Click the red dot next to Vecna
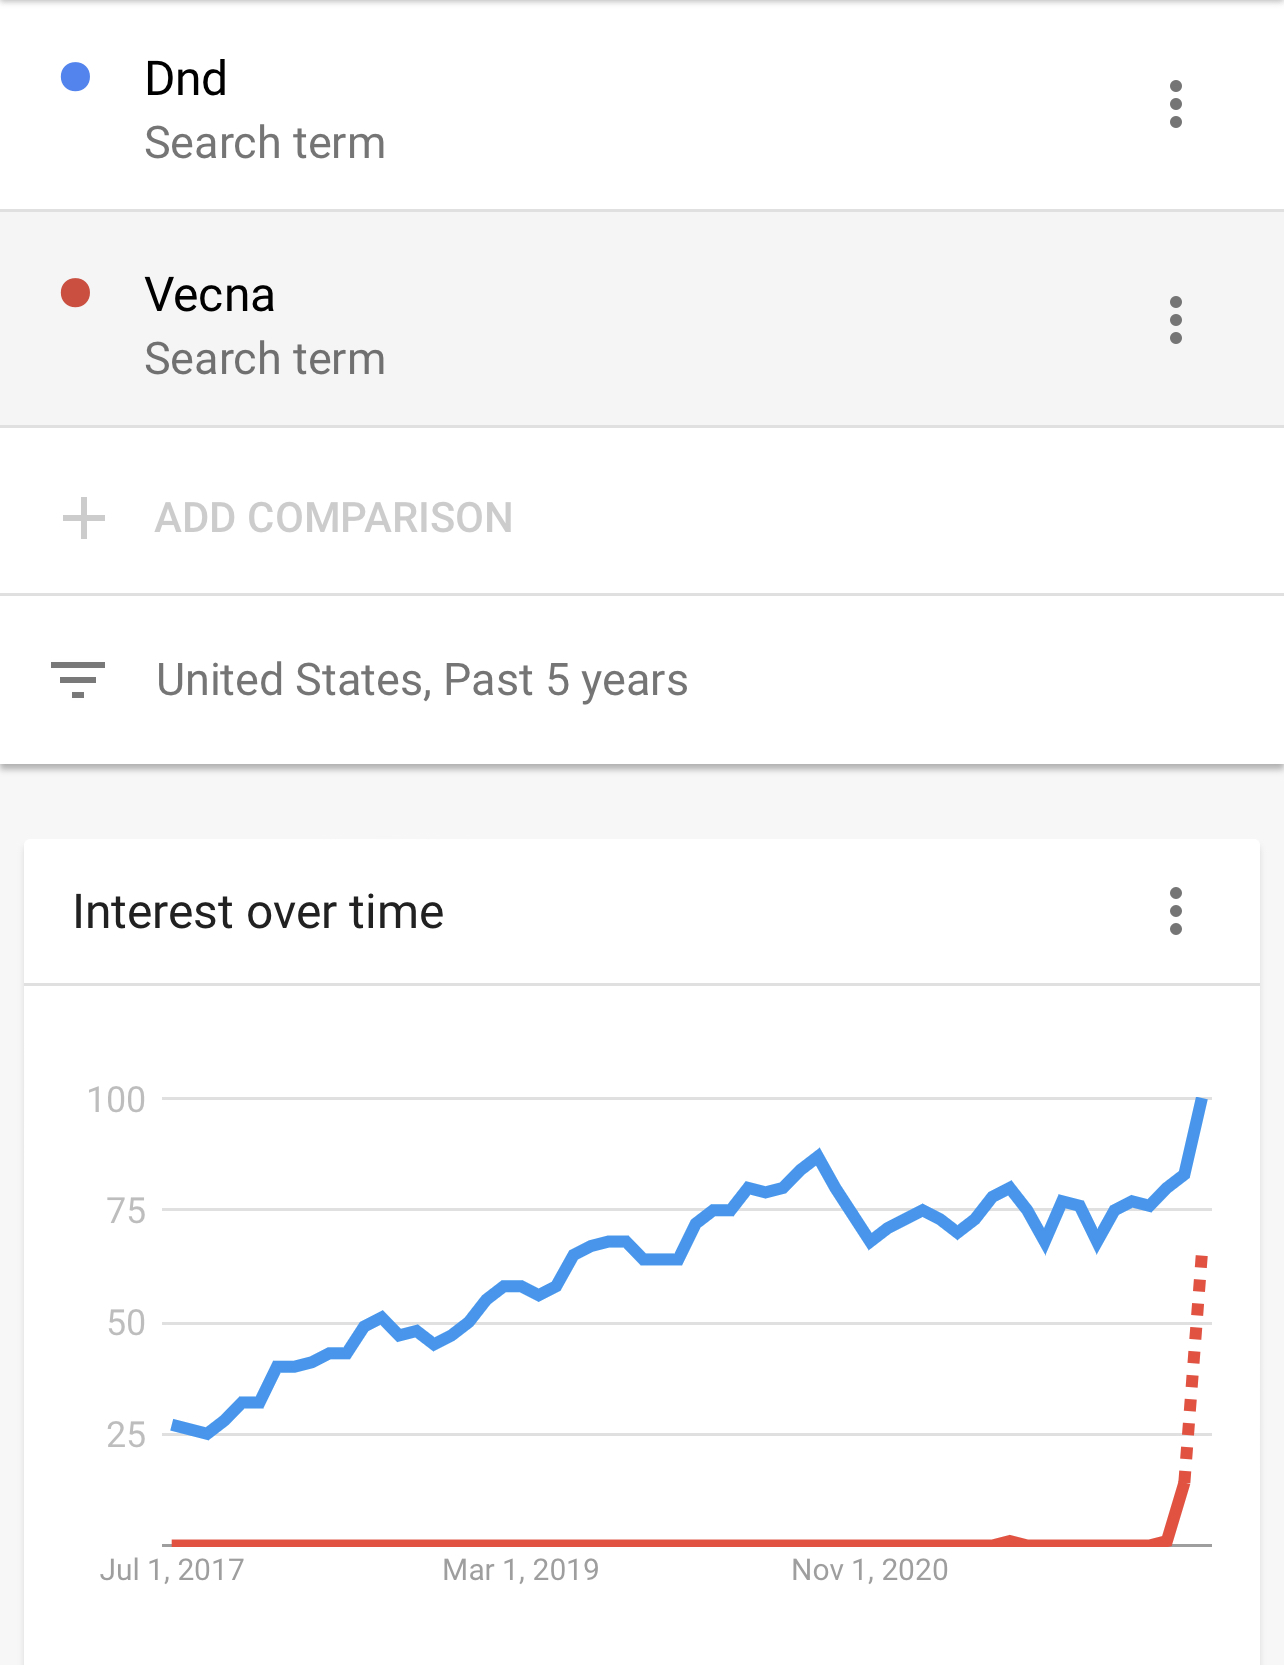The width and height of the screenshot is (1284, 1665). tap(76, 293)
